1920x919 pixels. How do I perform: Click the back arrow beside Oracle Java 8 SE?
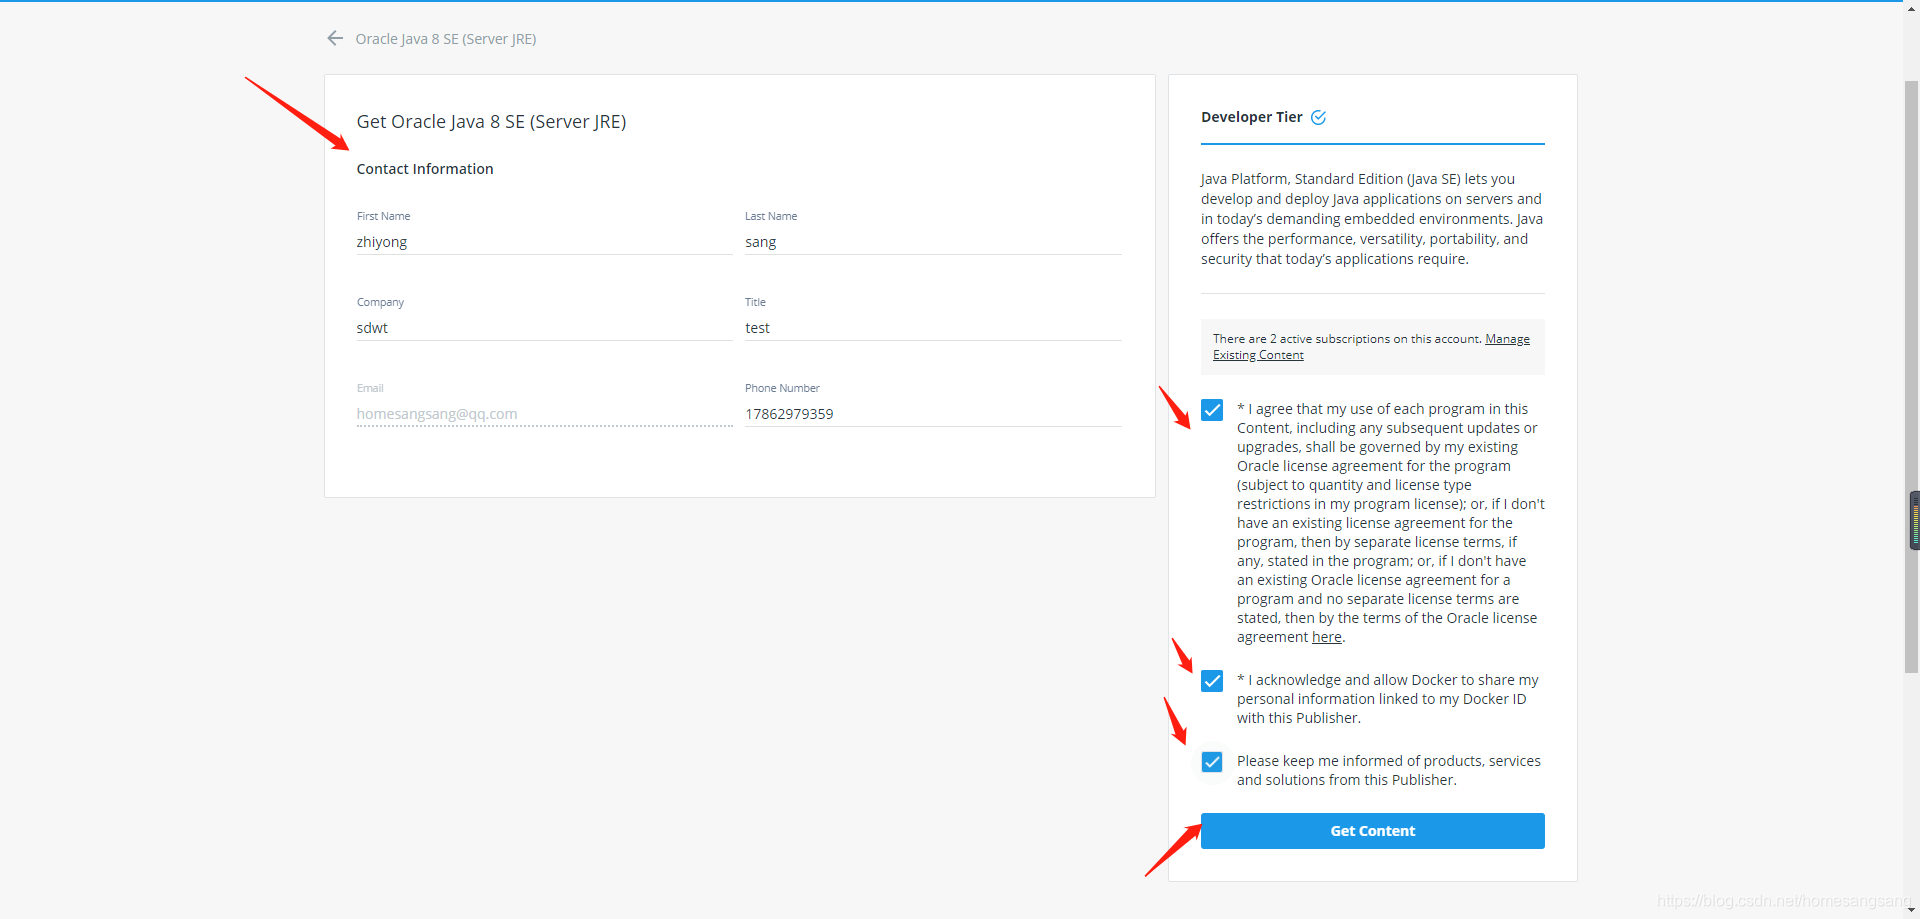335,38
